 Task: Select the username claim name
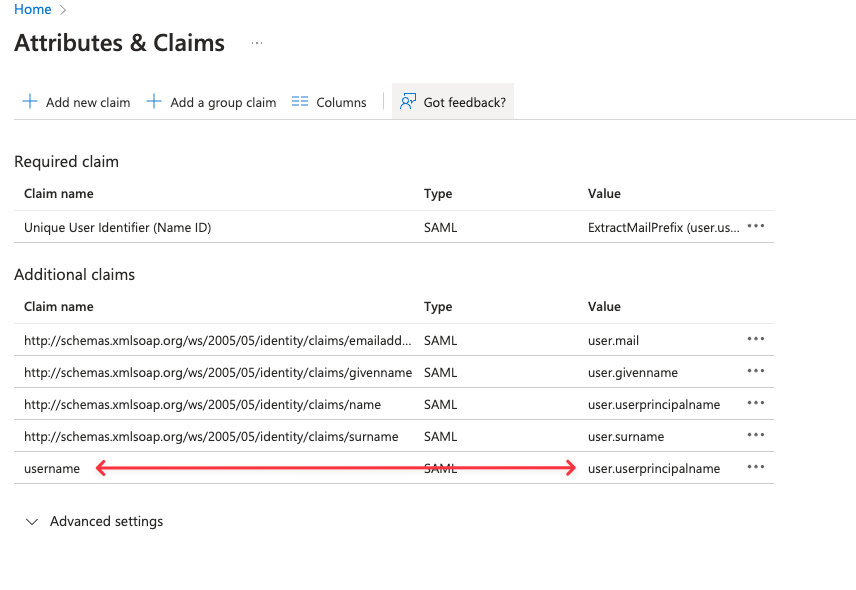point(52,469)
